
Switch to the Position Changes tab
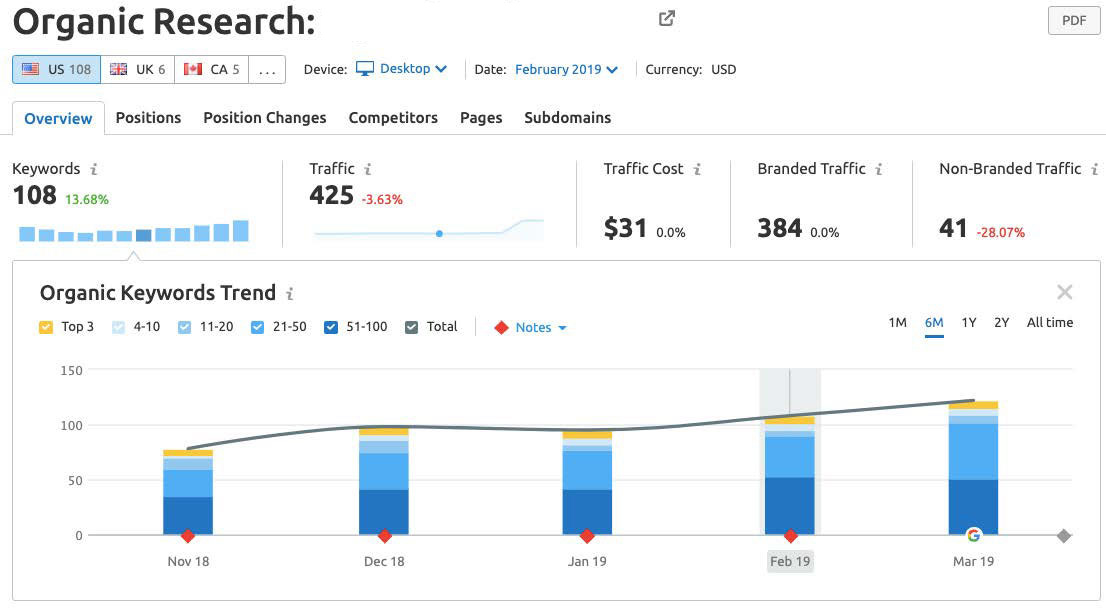(264, 118)
